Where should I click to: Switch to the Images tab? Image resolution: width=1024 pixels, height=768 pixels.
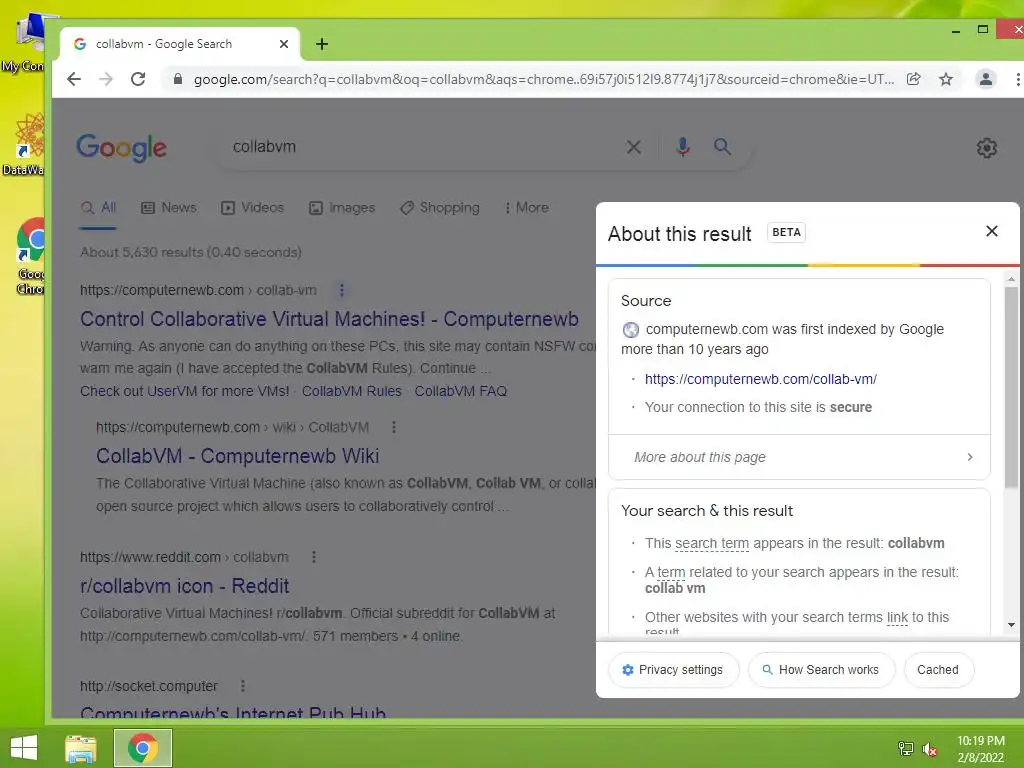[x=342, y=208]
